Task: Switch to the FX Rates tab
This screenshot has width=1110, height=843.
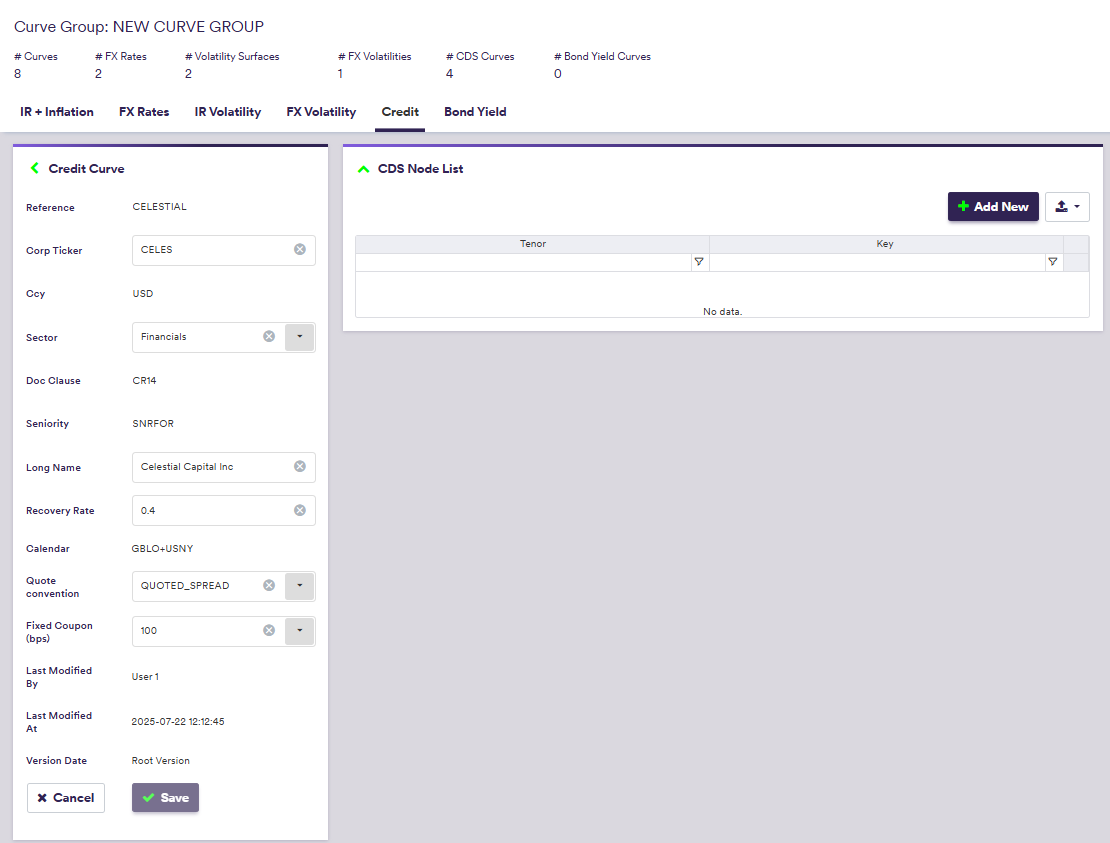Action: [x=144, y=112]
